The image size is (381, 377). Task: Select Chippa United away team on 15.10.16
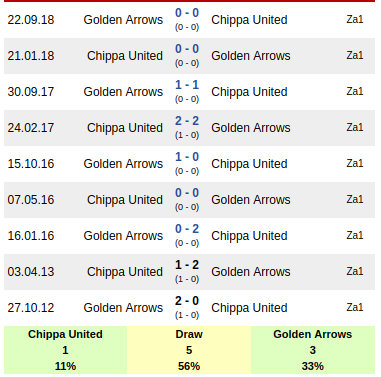pos(249,164)
